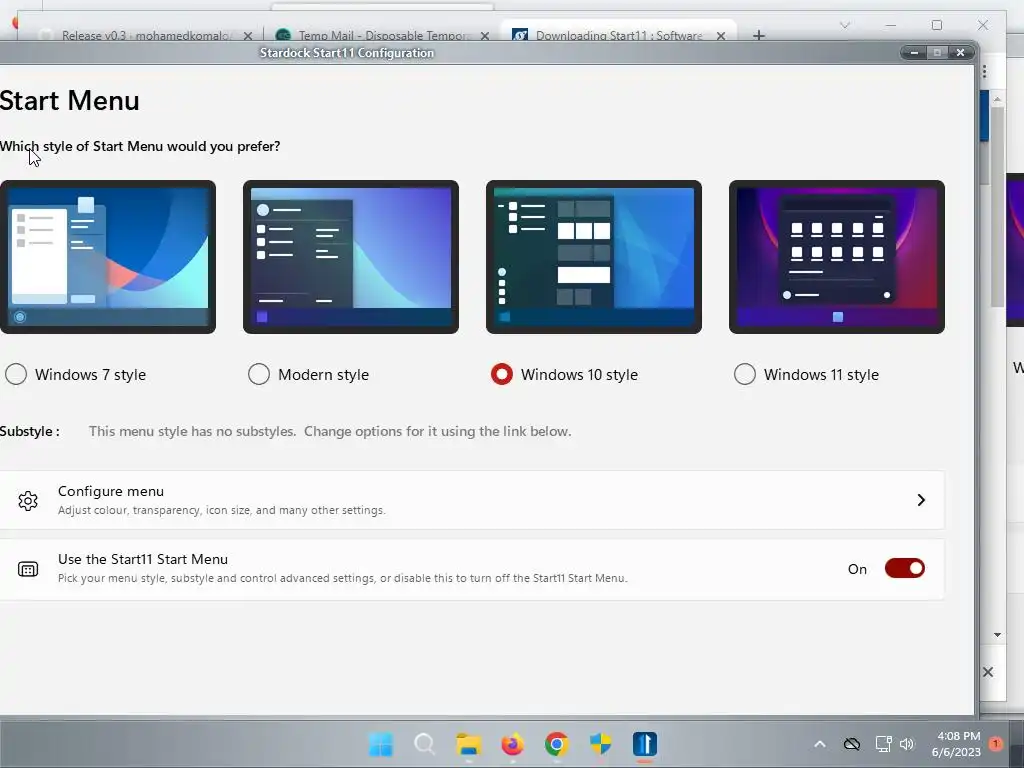Click the Windows 7 style preview thumbnail
The height and width of the screenshot is (768, 1024).
pyautogui.click(x=108, y=257)
